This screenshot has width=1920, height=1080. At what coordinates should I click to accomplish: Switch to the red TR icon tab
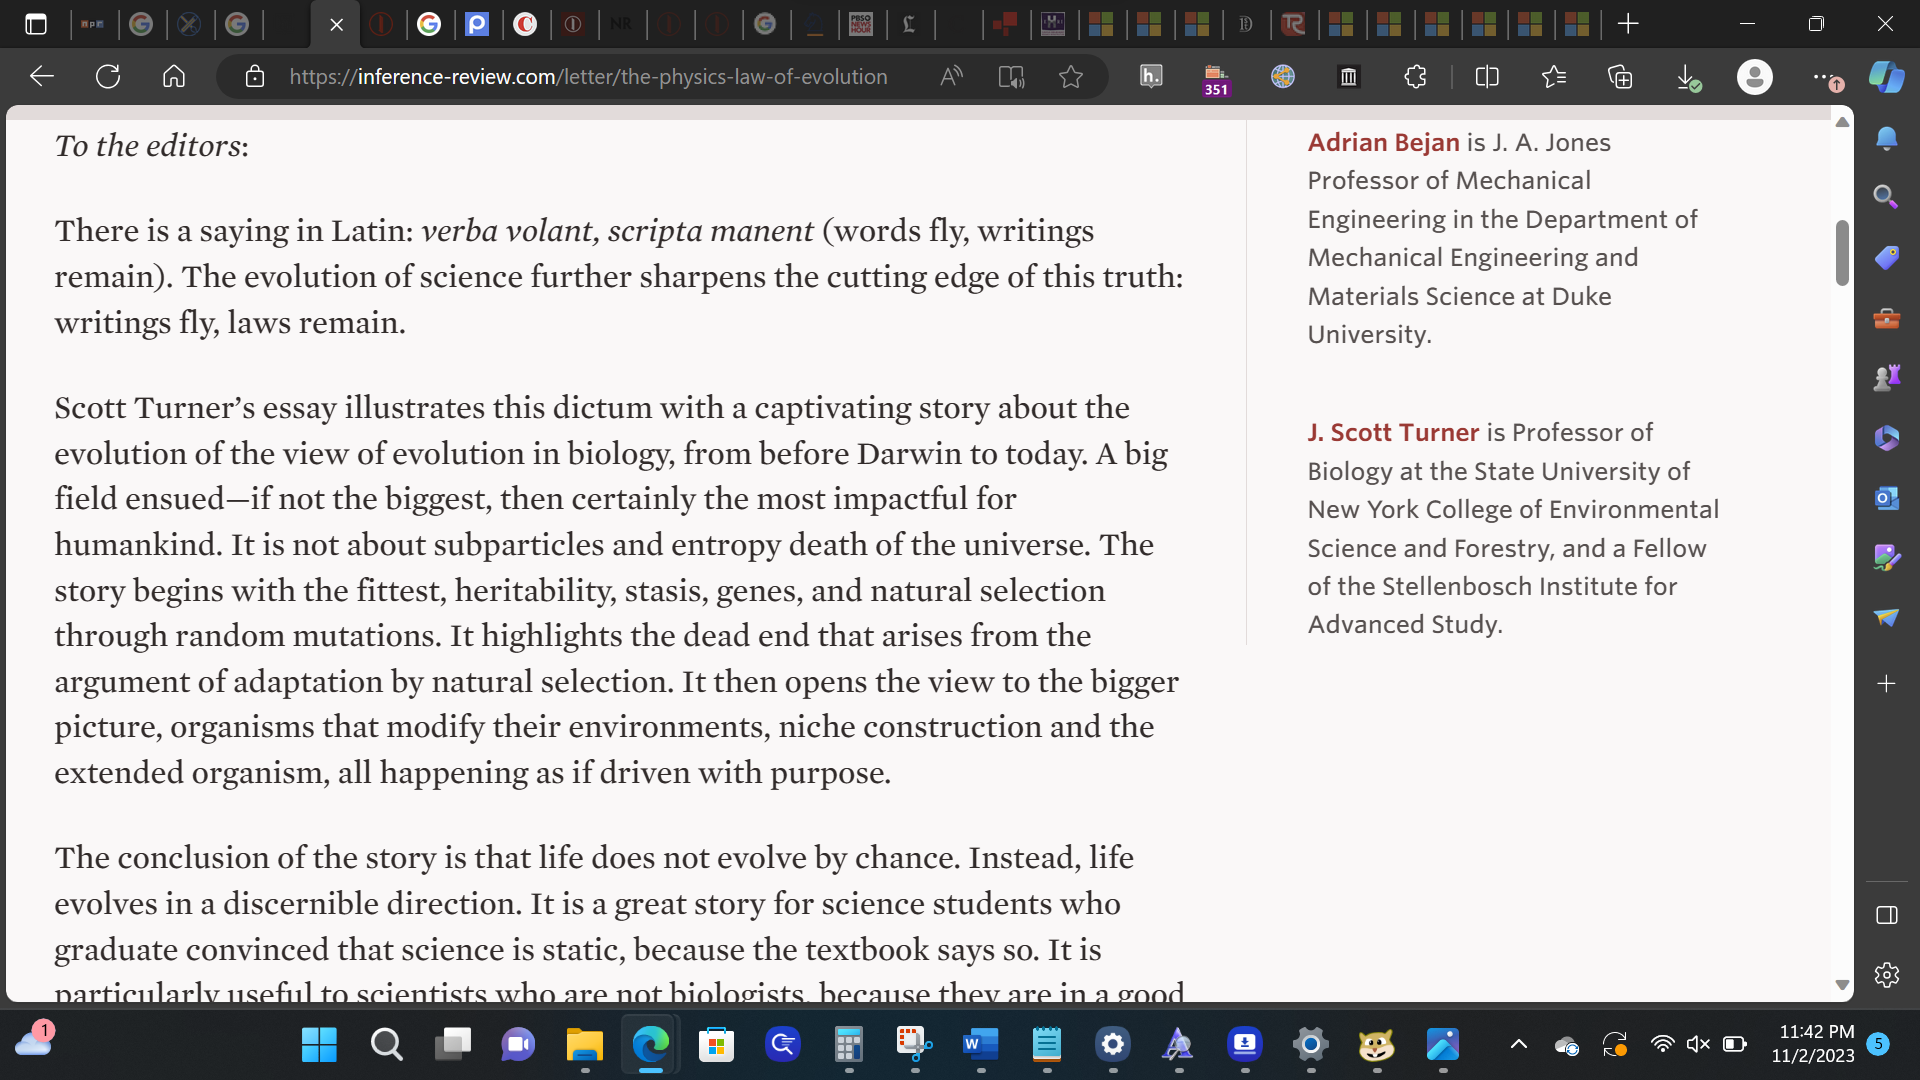pyautogui.click(x=1293, y=24)
